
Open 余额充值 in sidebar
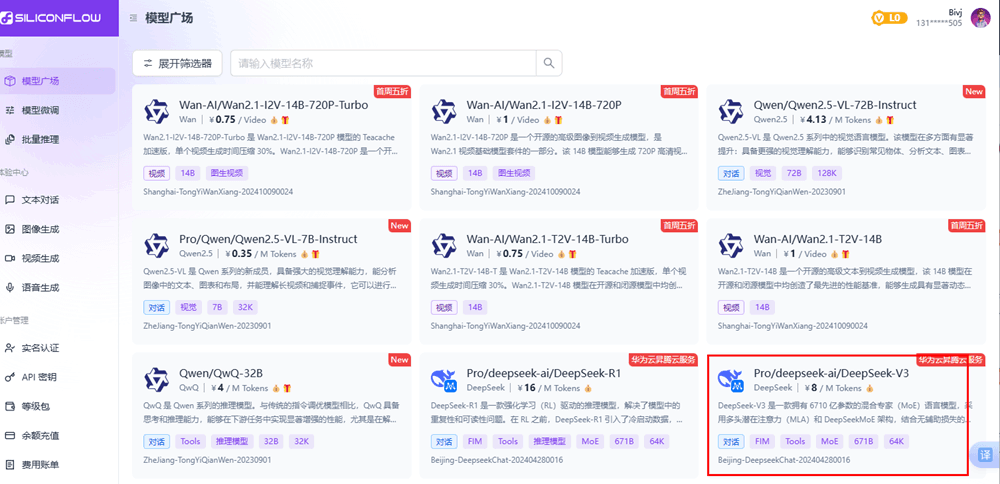[40, 436]
